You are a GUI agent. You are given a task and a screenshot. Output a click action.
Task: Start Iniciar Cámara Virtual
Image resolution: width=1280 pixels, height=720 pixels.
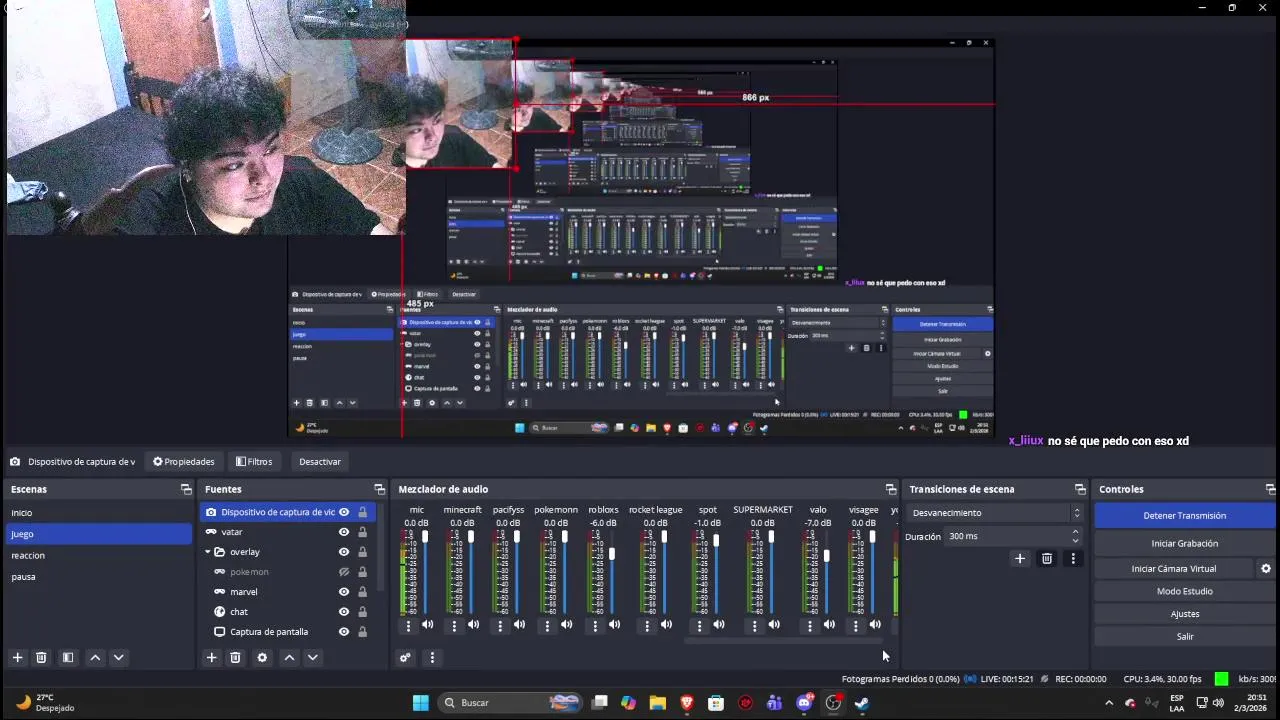1174,569
